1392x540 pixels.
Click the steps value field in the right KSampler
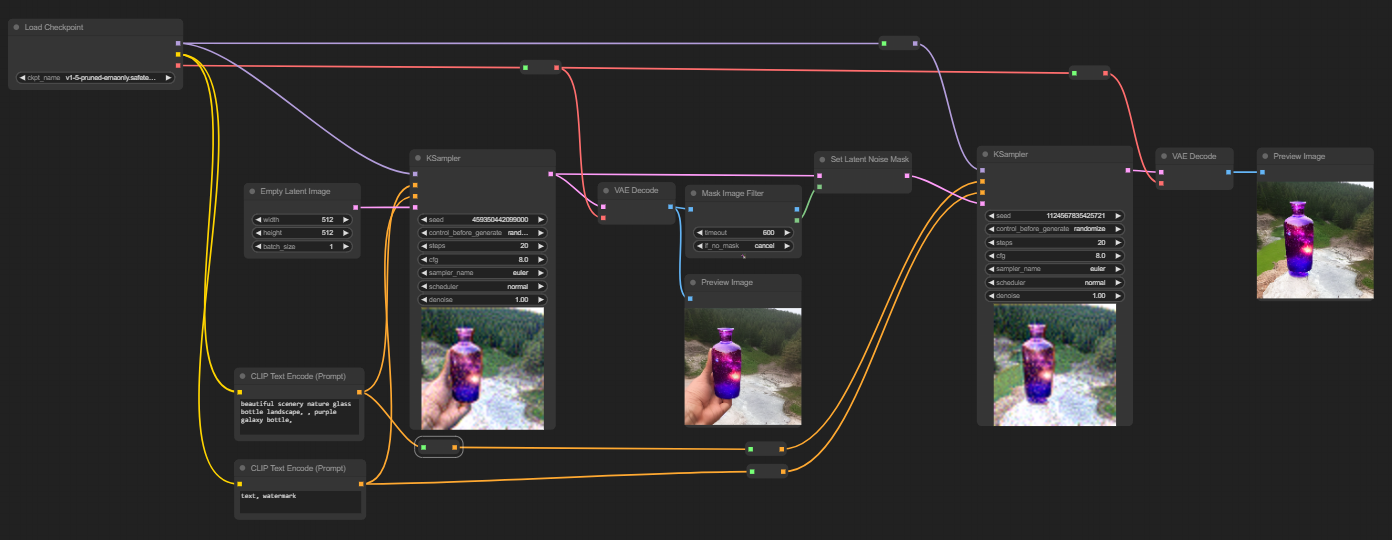pos(1054,242)
